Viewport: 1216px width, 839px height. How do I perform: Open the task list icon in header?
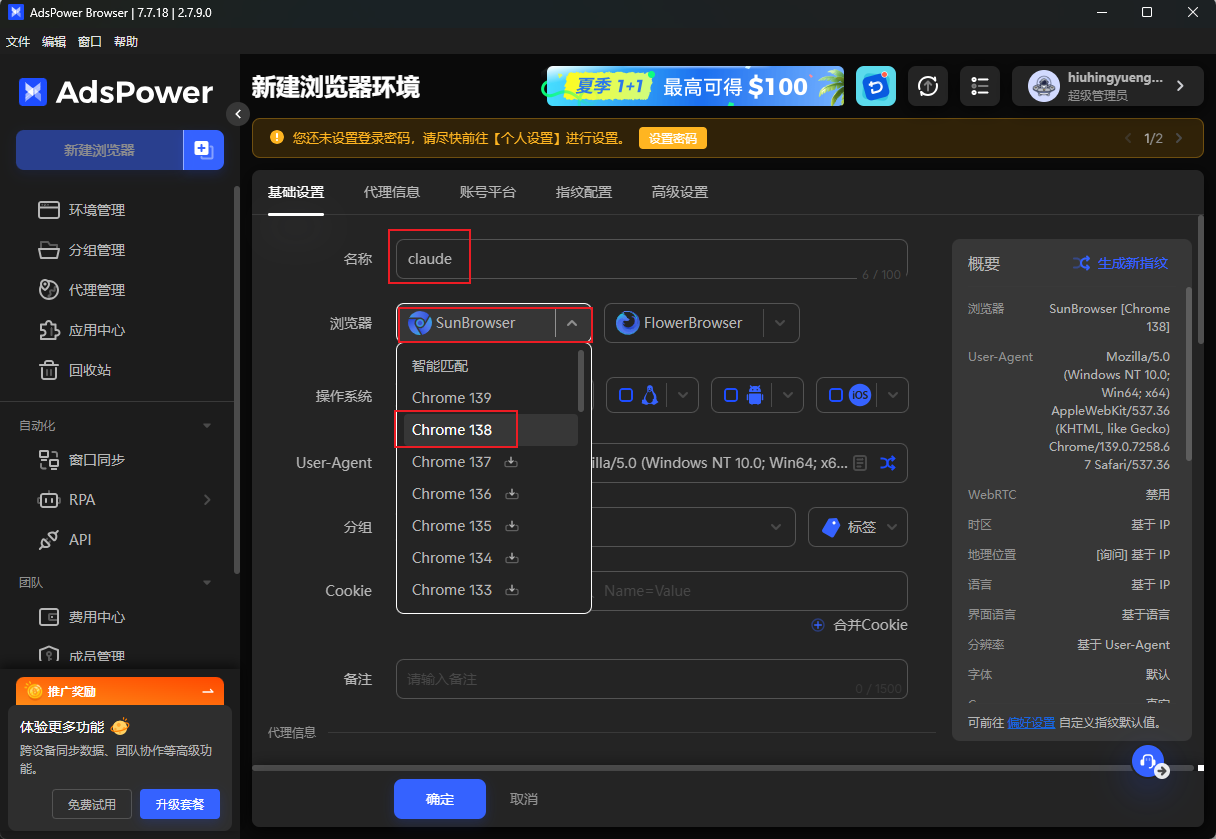[x=980, y=87]
